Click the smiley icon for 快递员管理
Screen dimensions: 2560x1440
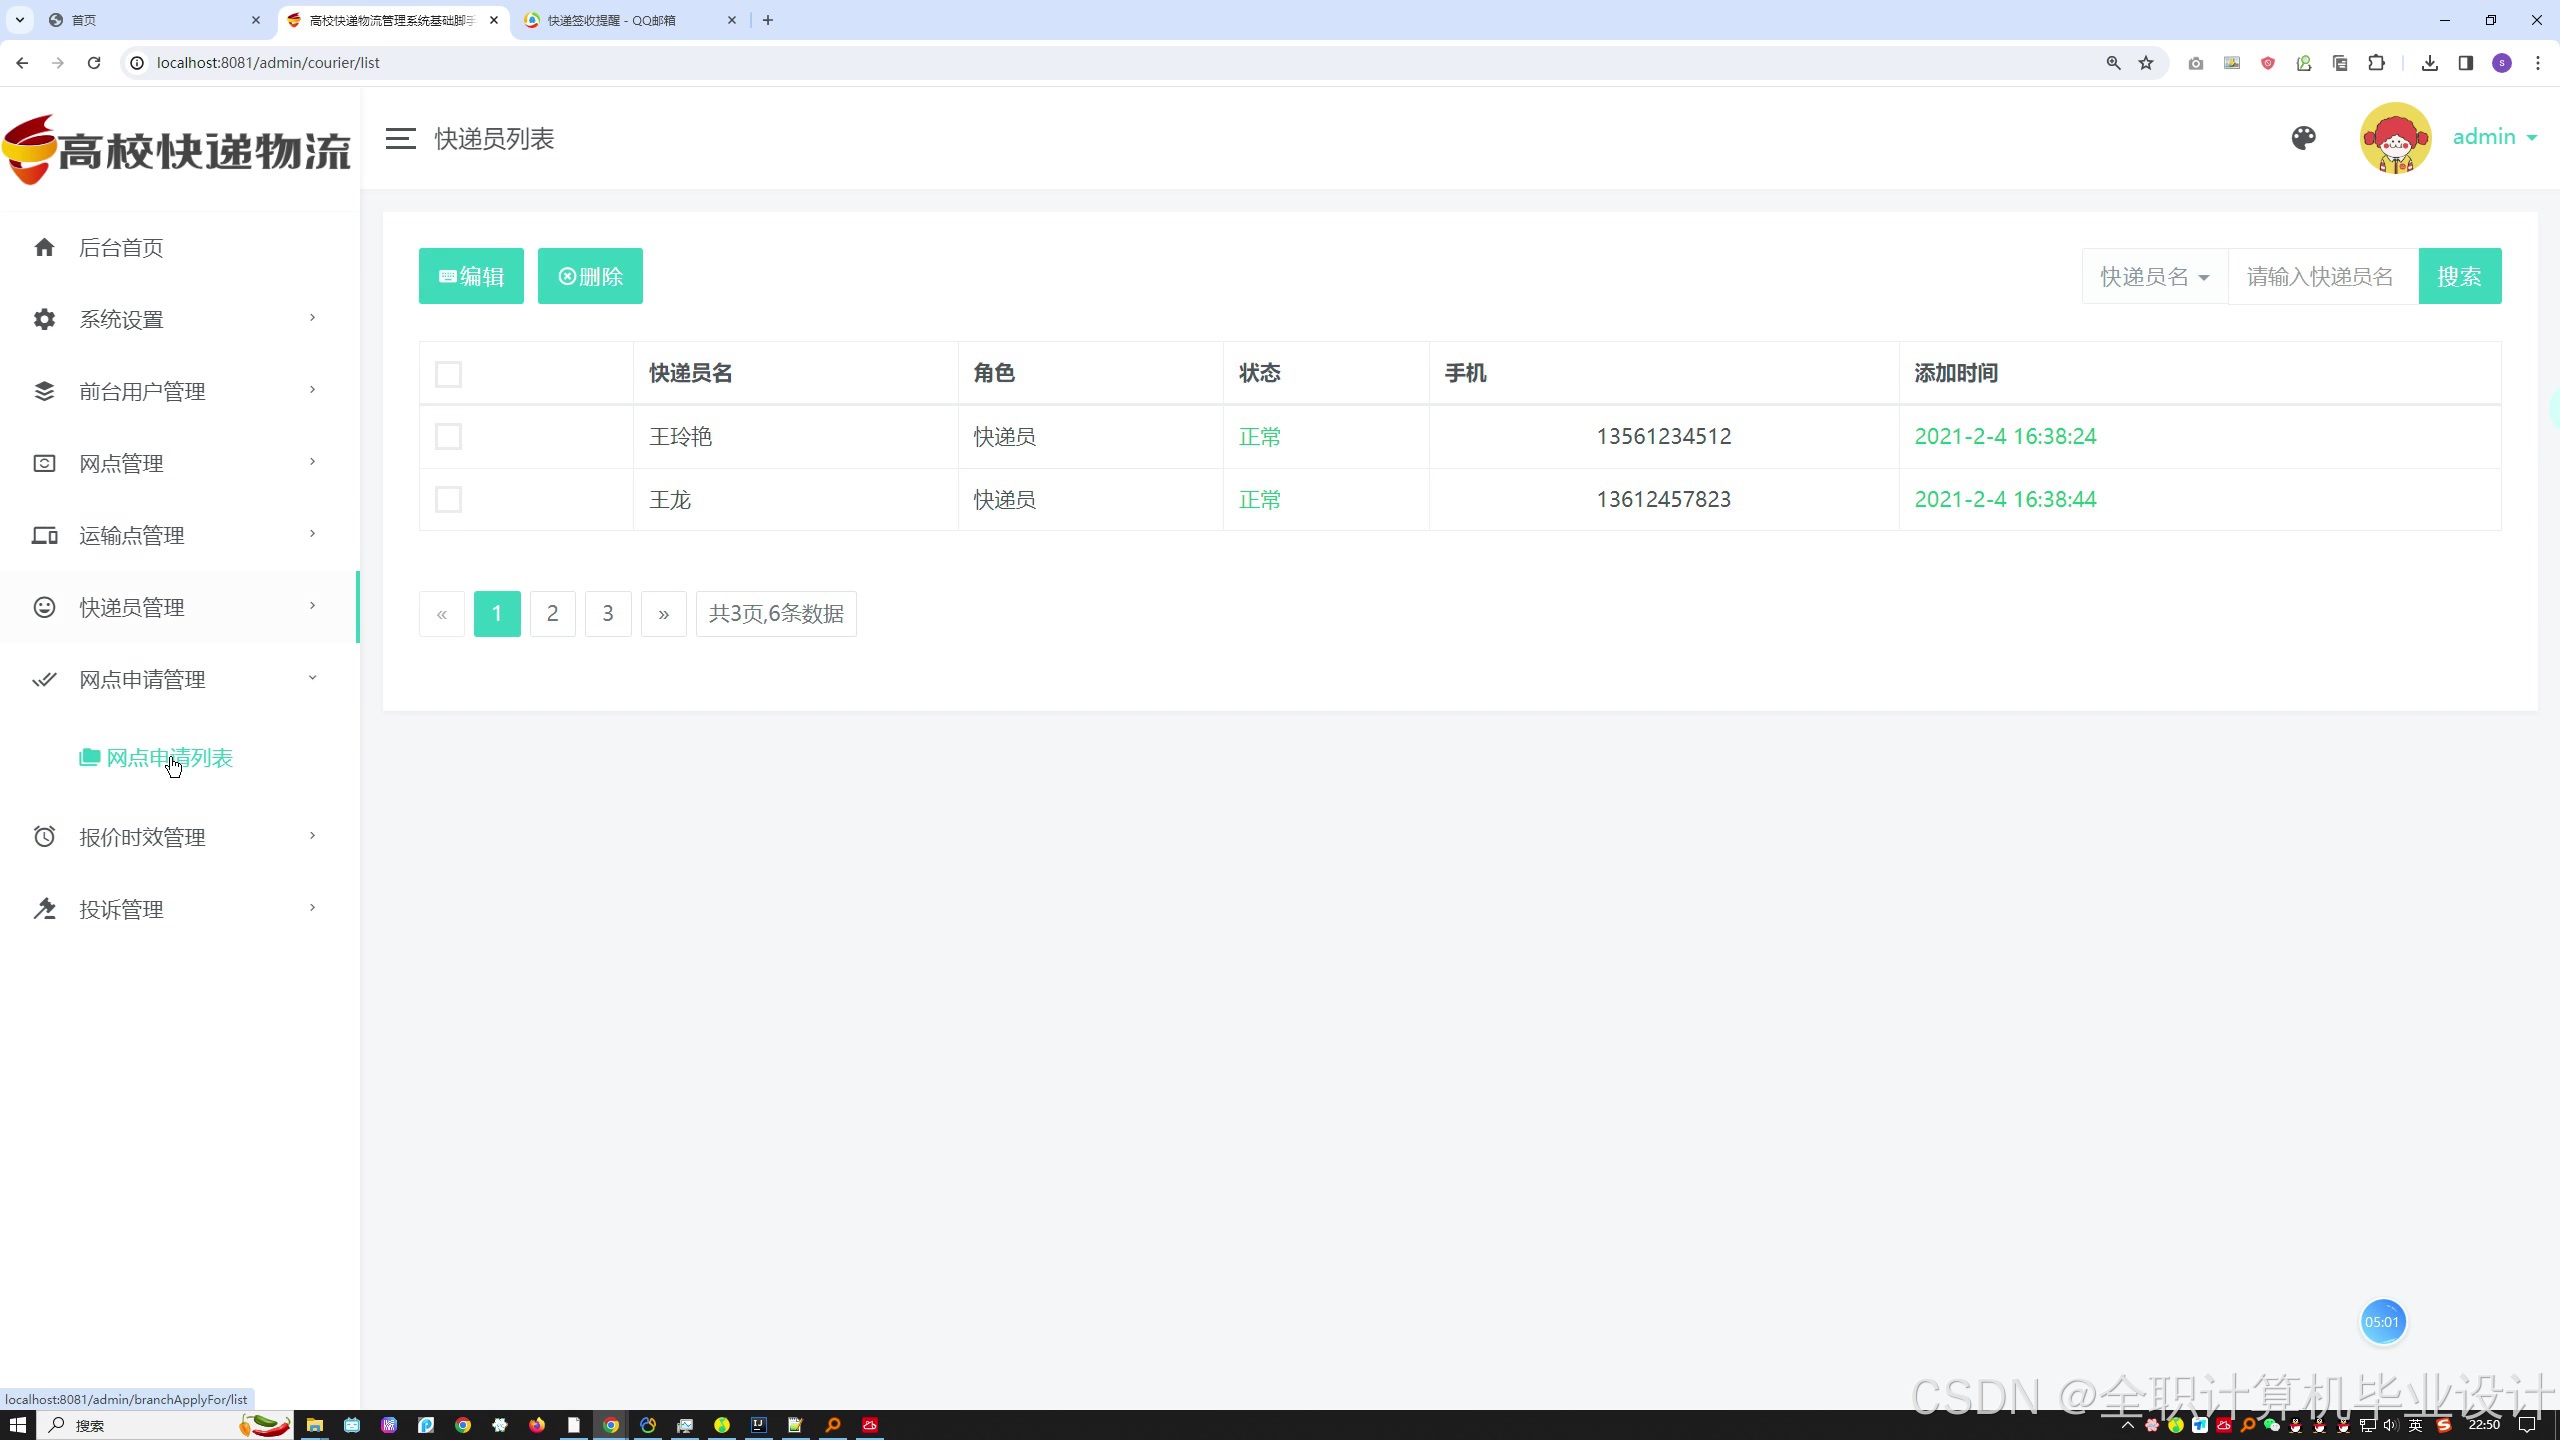pos(44,607)
